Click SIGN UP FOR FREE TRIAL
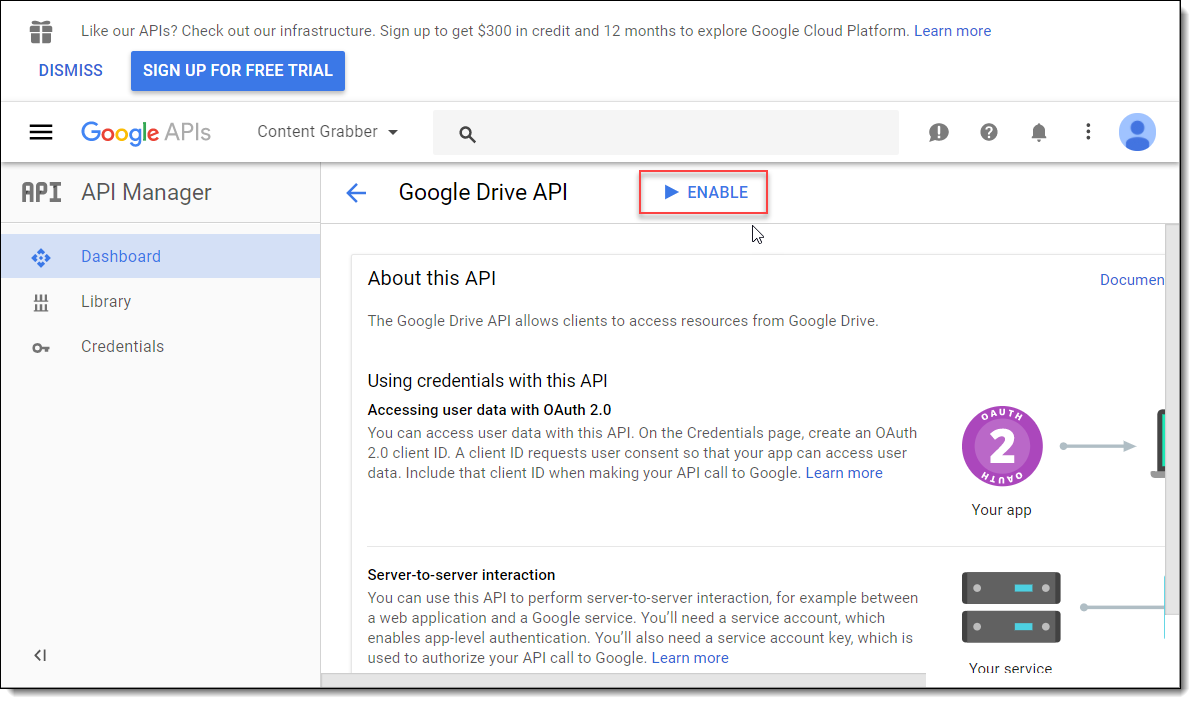 (238, 71)
